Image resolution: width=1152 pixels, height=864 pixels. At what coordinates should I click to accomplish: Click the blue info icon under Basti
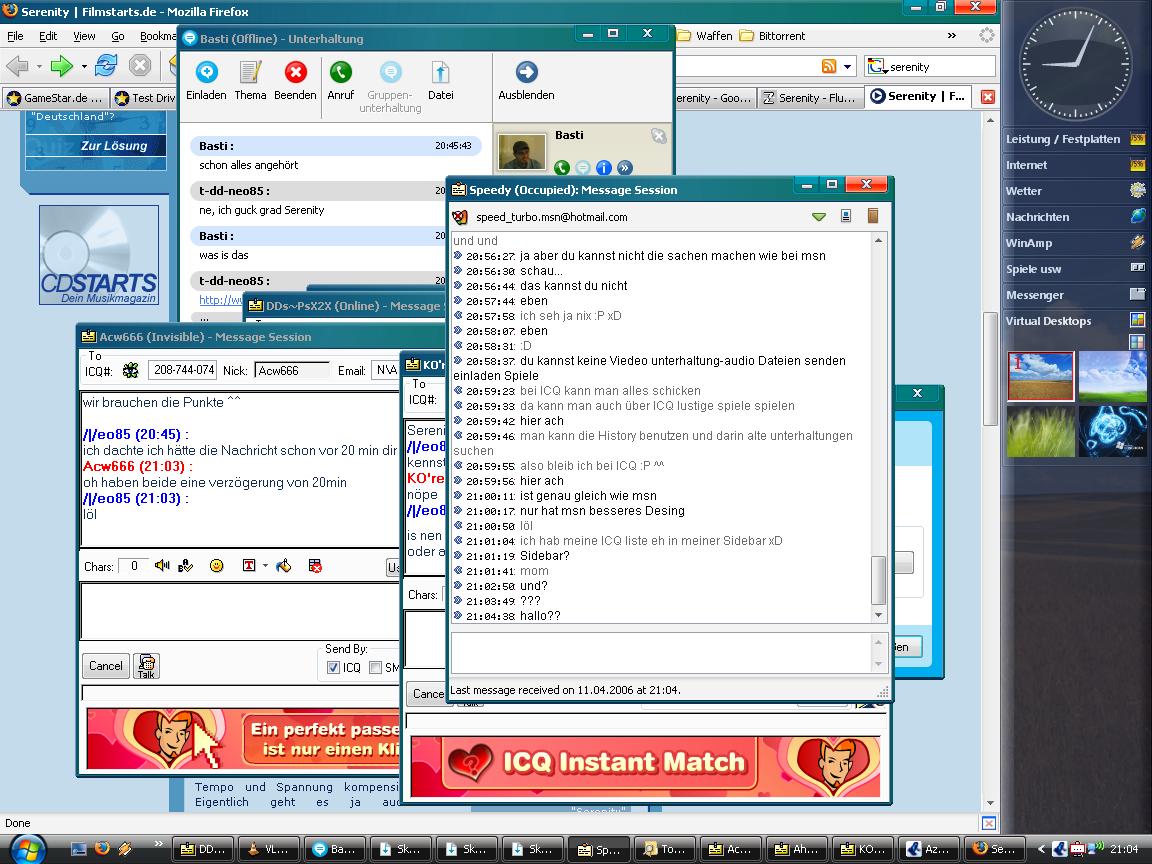604,168
